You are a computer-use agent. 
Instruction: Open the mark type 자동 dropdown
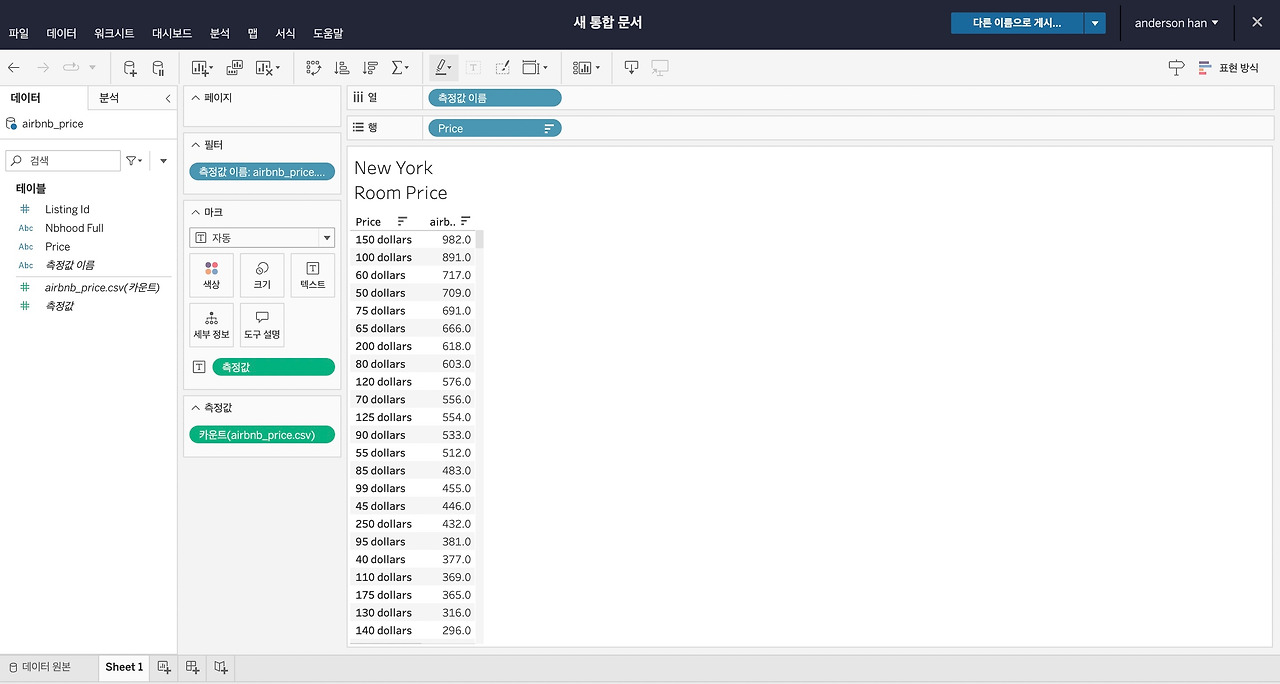[x=262, y=238]
